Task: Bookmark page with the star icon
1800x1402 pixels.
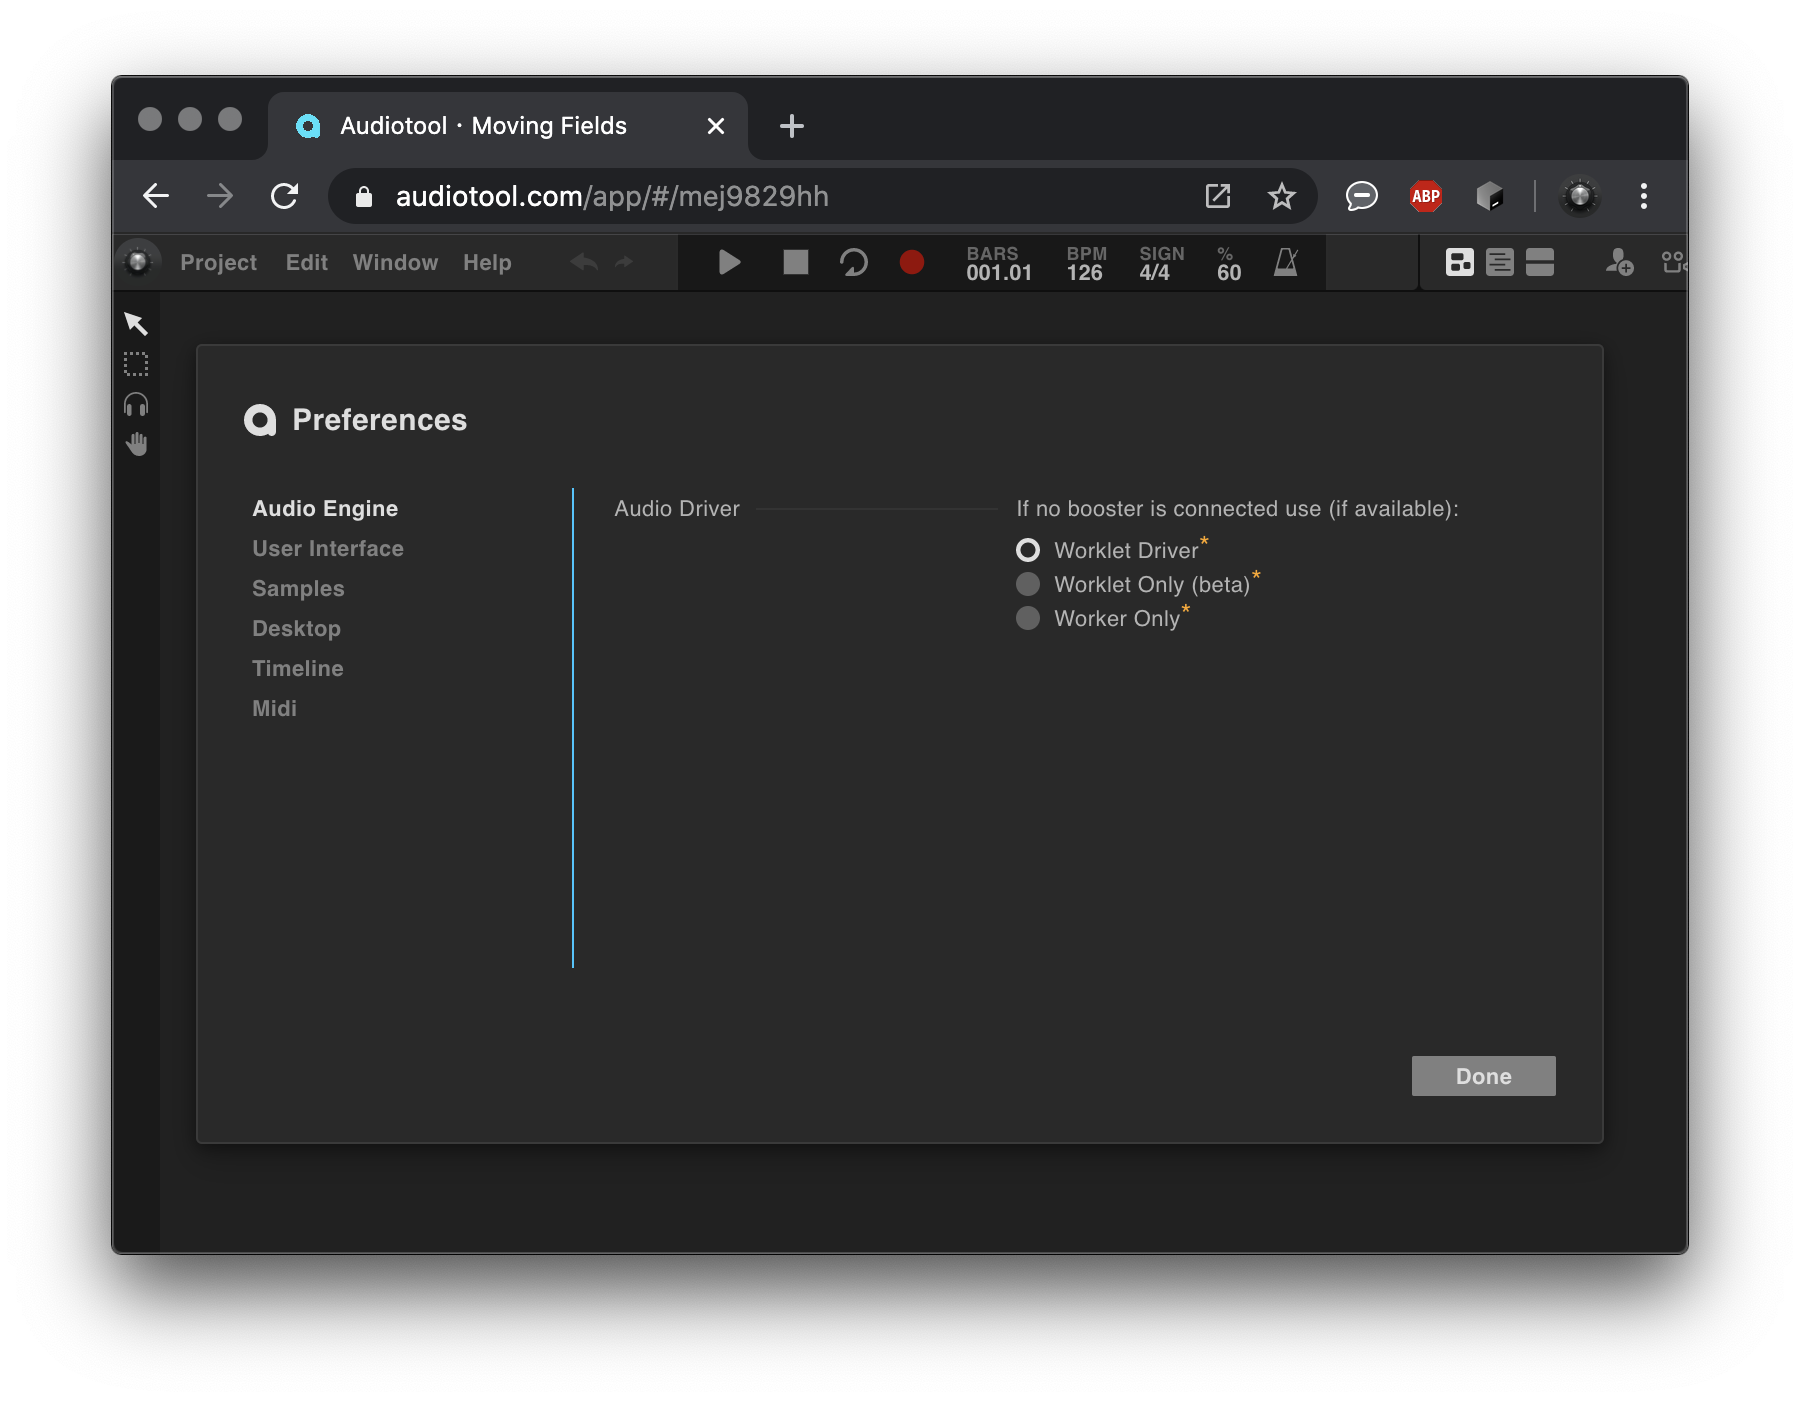Action: coord(1281,196)
